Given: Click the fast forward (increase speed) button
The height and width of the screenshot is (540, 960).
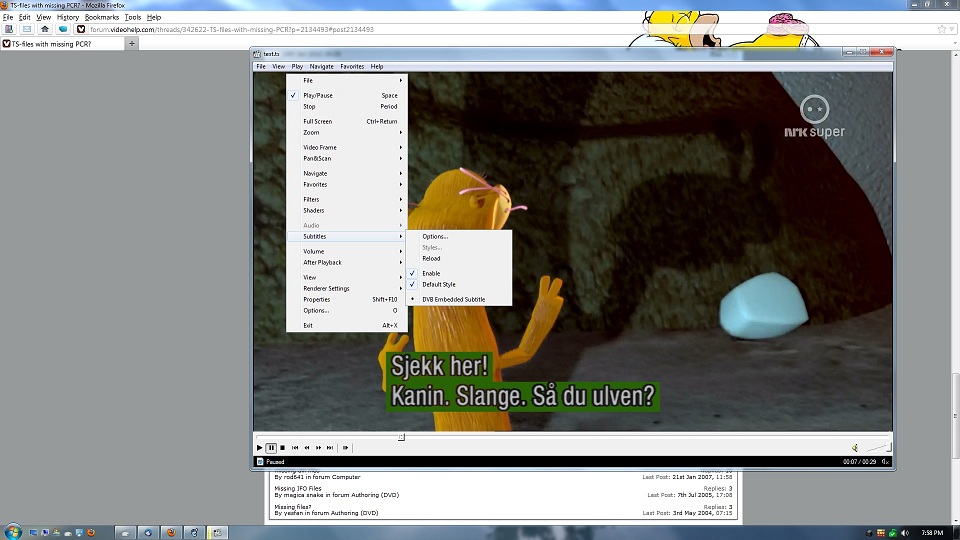Looking at the screenshot, I should click(318, 448).
